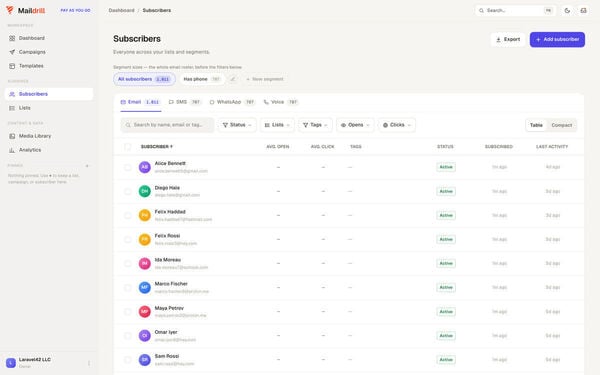Click the search magnifier icon in header
Viewport: 600px width, 375px height.
pos(481,11)
